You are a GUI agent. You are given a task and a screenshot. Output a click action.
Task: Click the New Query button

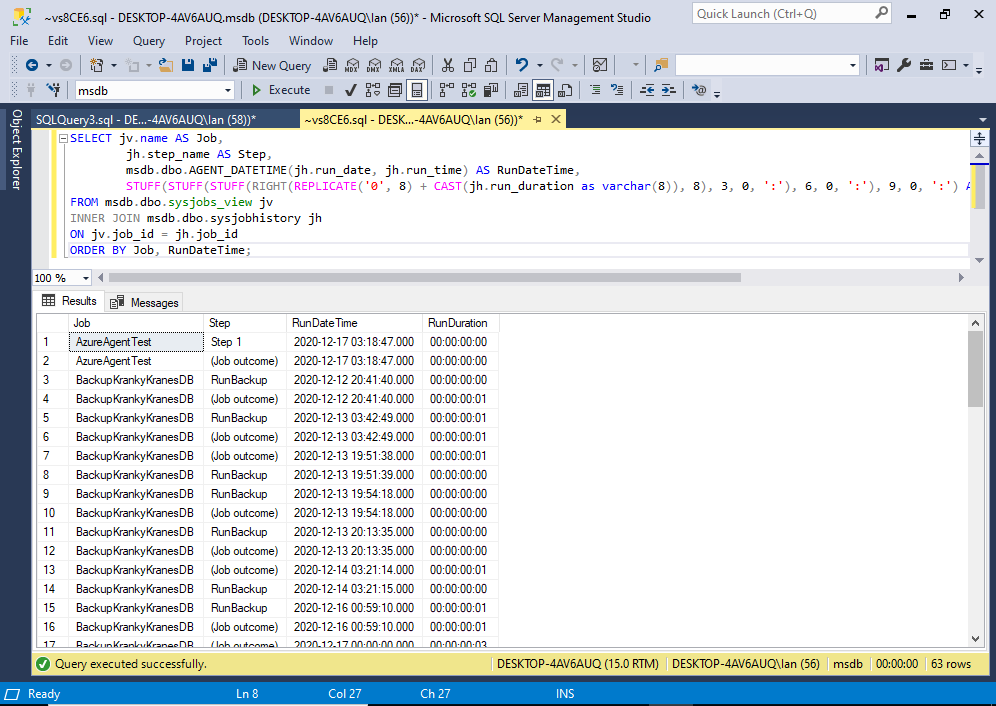272,65
